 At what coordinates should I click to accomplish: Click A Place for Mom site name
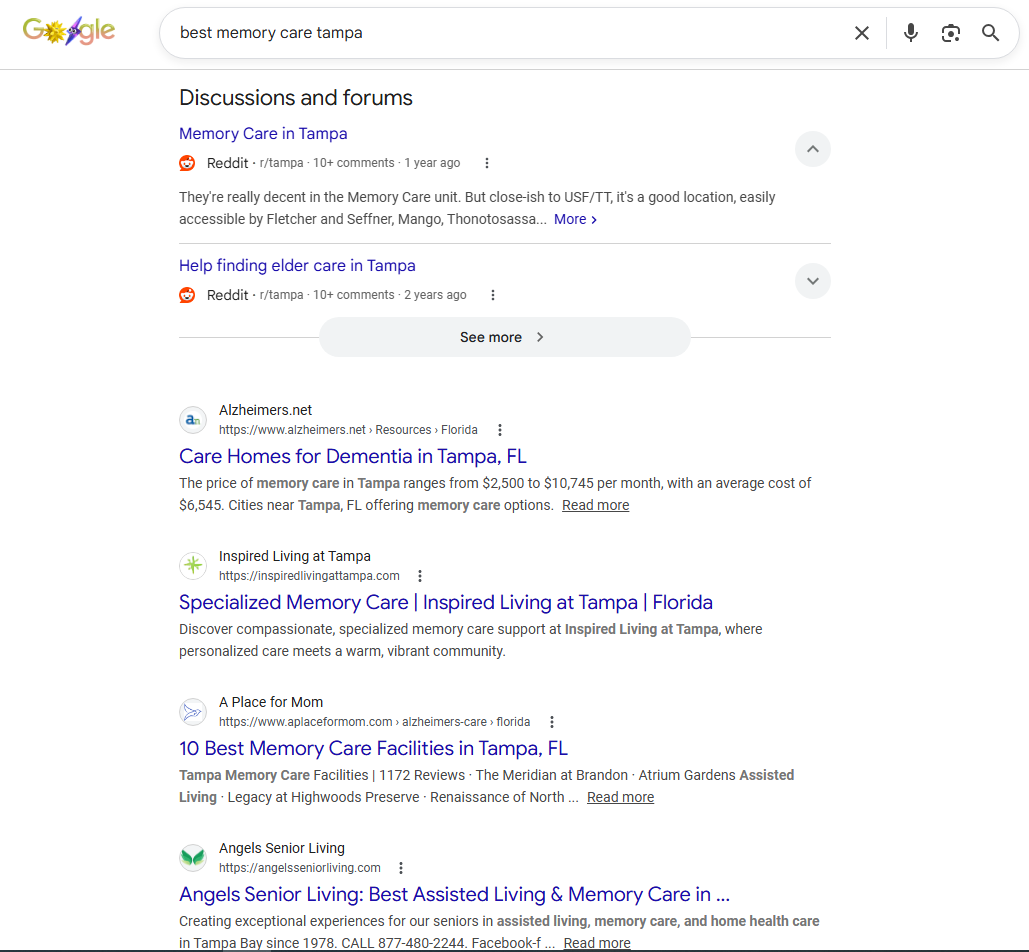pyautogui.click(x=271, y=702)
